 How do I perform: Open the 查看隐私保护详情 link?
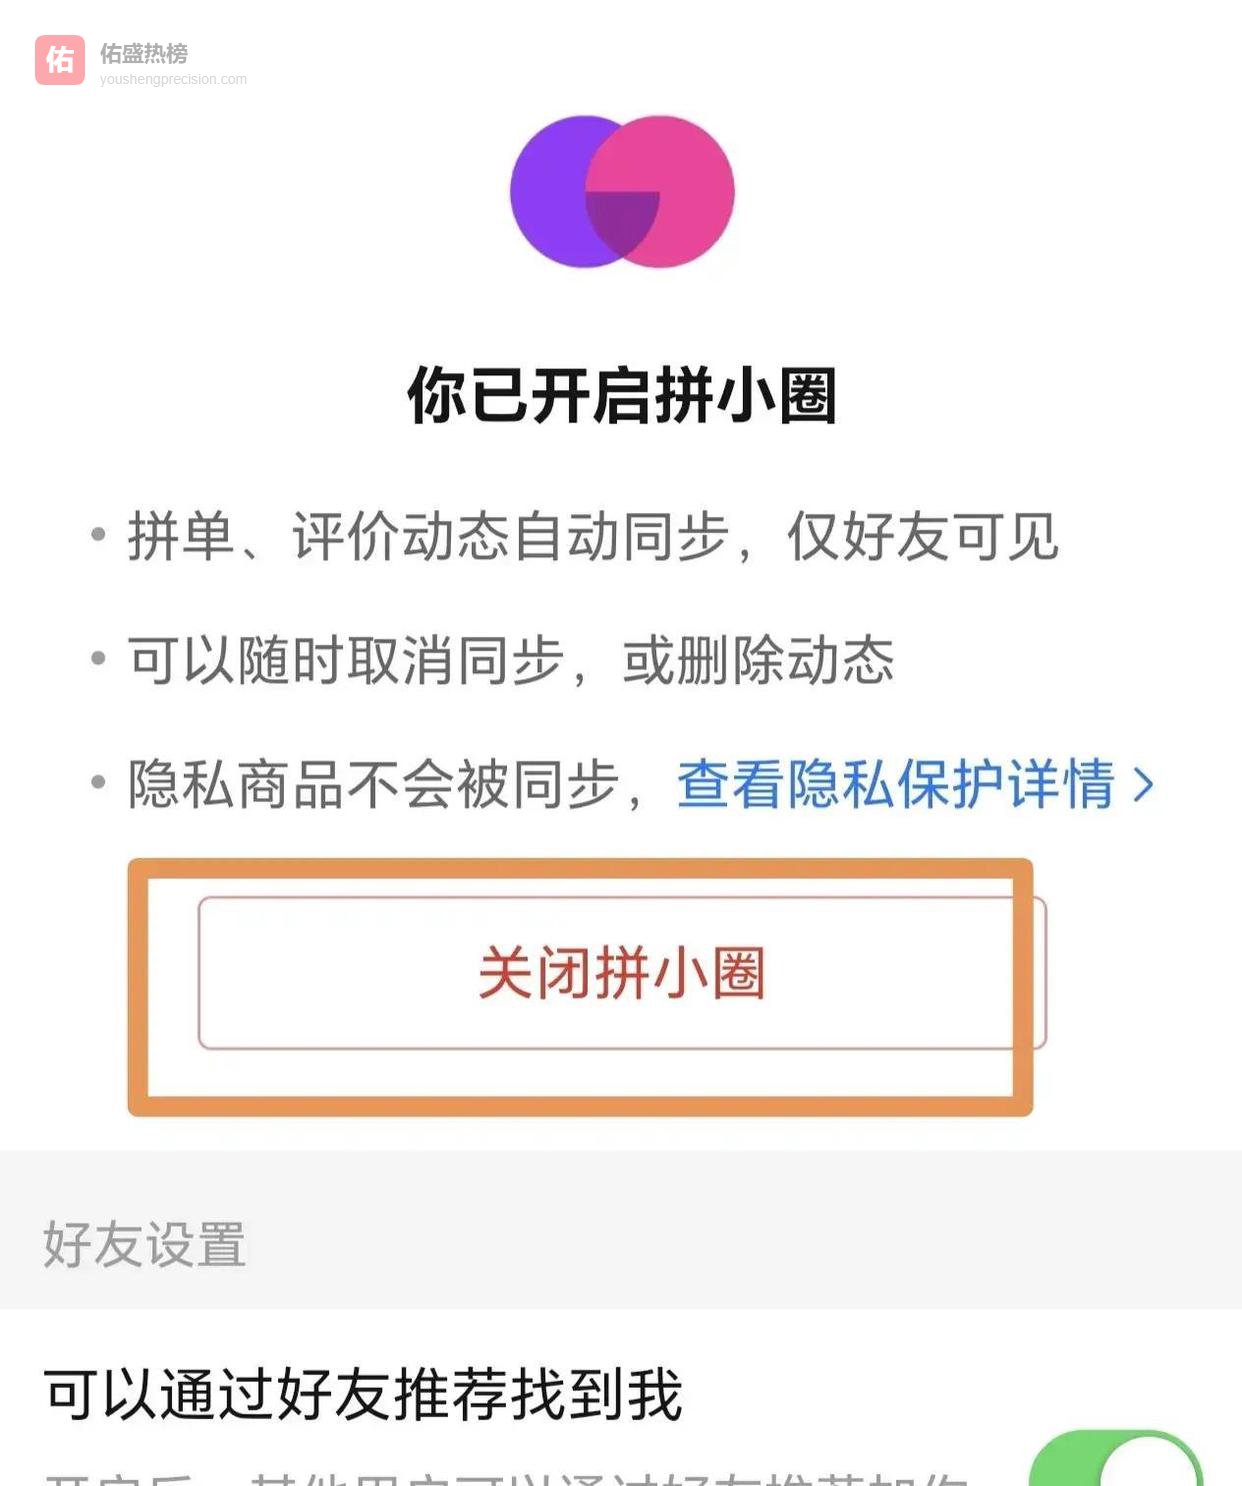pos(895,784)
